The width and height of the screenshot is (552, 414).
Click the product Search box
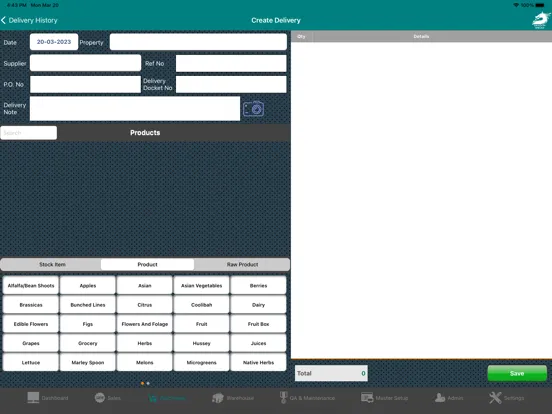click(x=29, y=133)
